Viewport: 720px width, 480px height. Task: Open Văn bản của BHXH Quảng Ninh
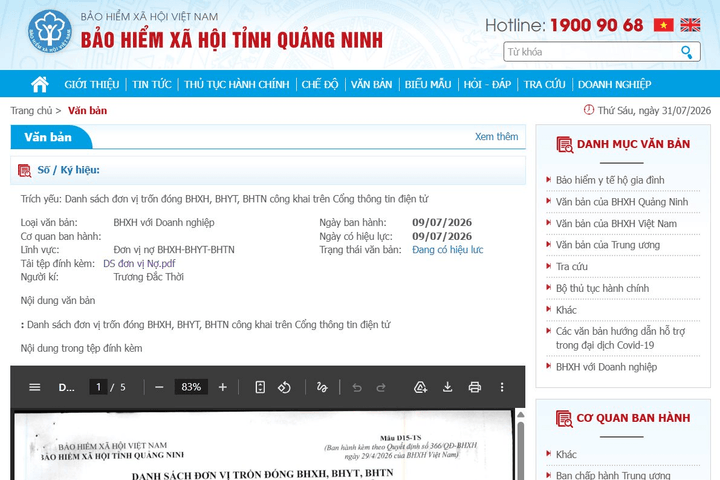(622, 202)
